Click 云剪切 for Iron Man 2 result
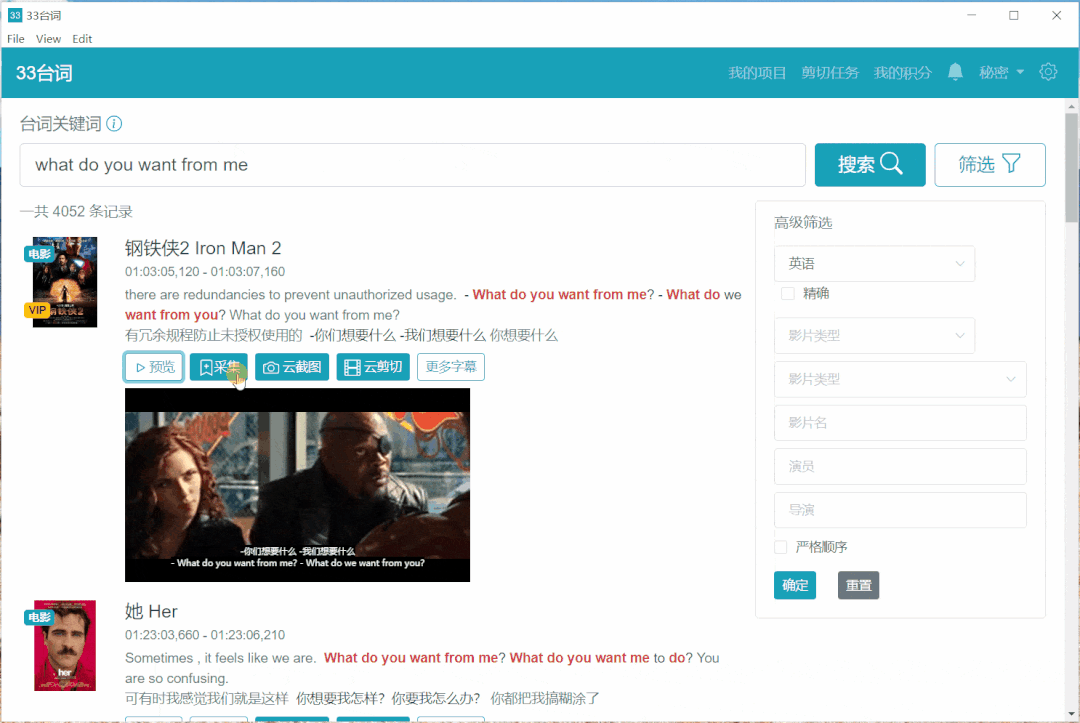 coord(373,367)
